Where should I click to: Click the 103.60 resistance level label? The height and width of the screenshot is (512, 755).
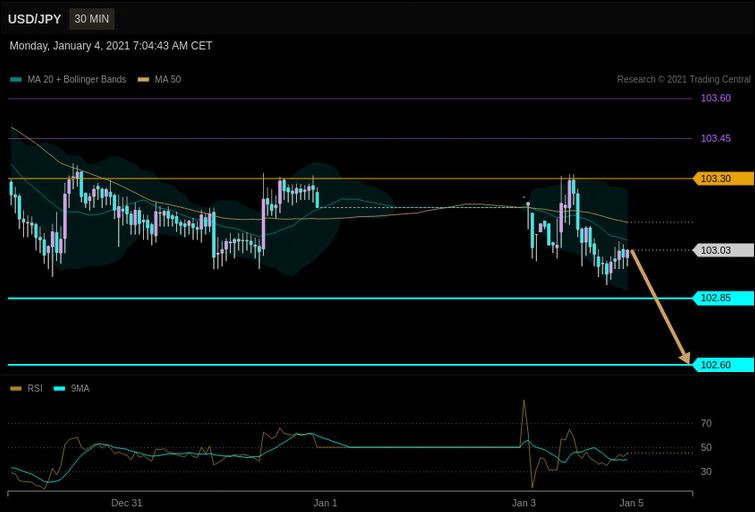[716, 98]
